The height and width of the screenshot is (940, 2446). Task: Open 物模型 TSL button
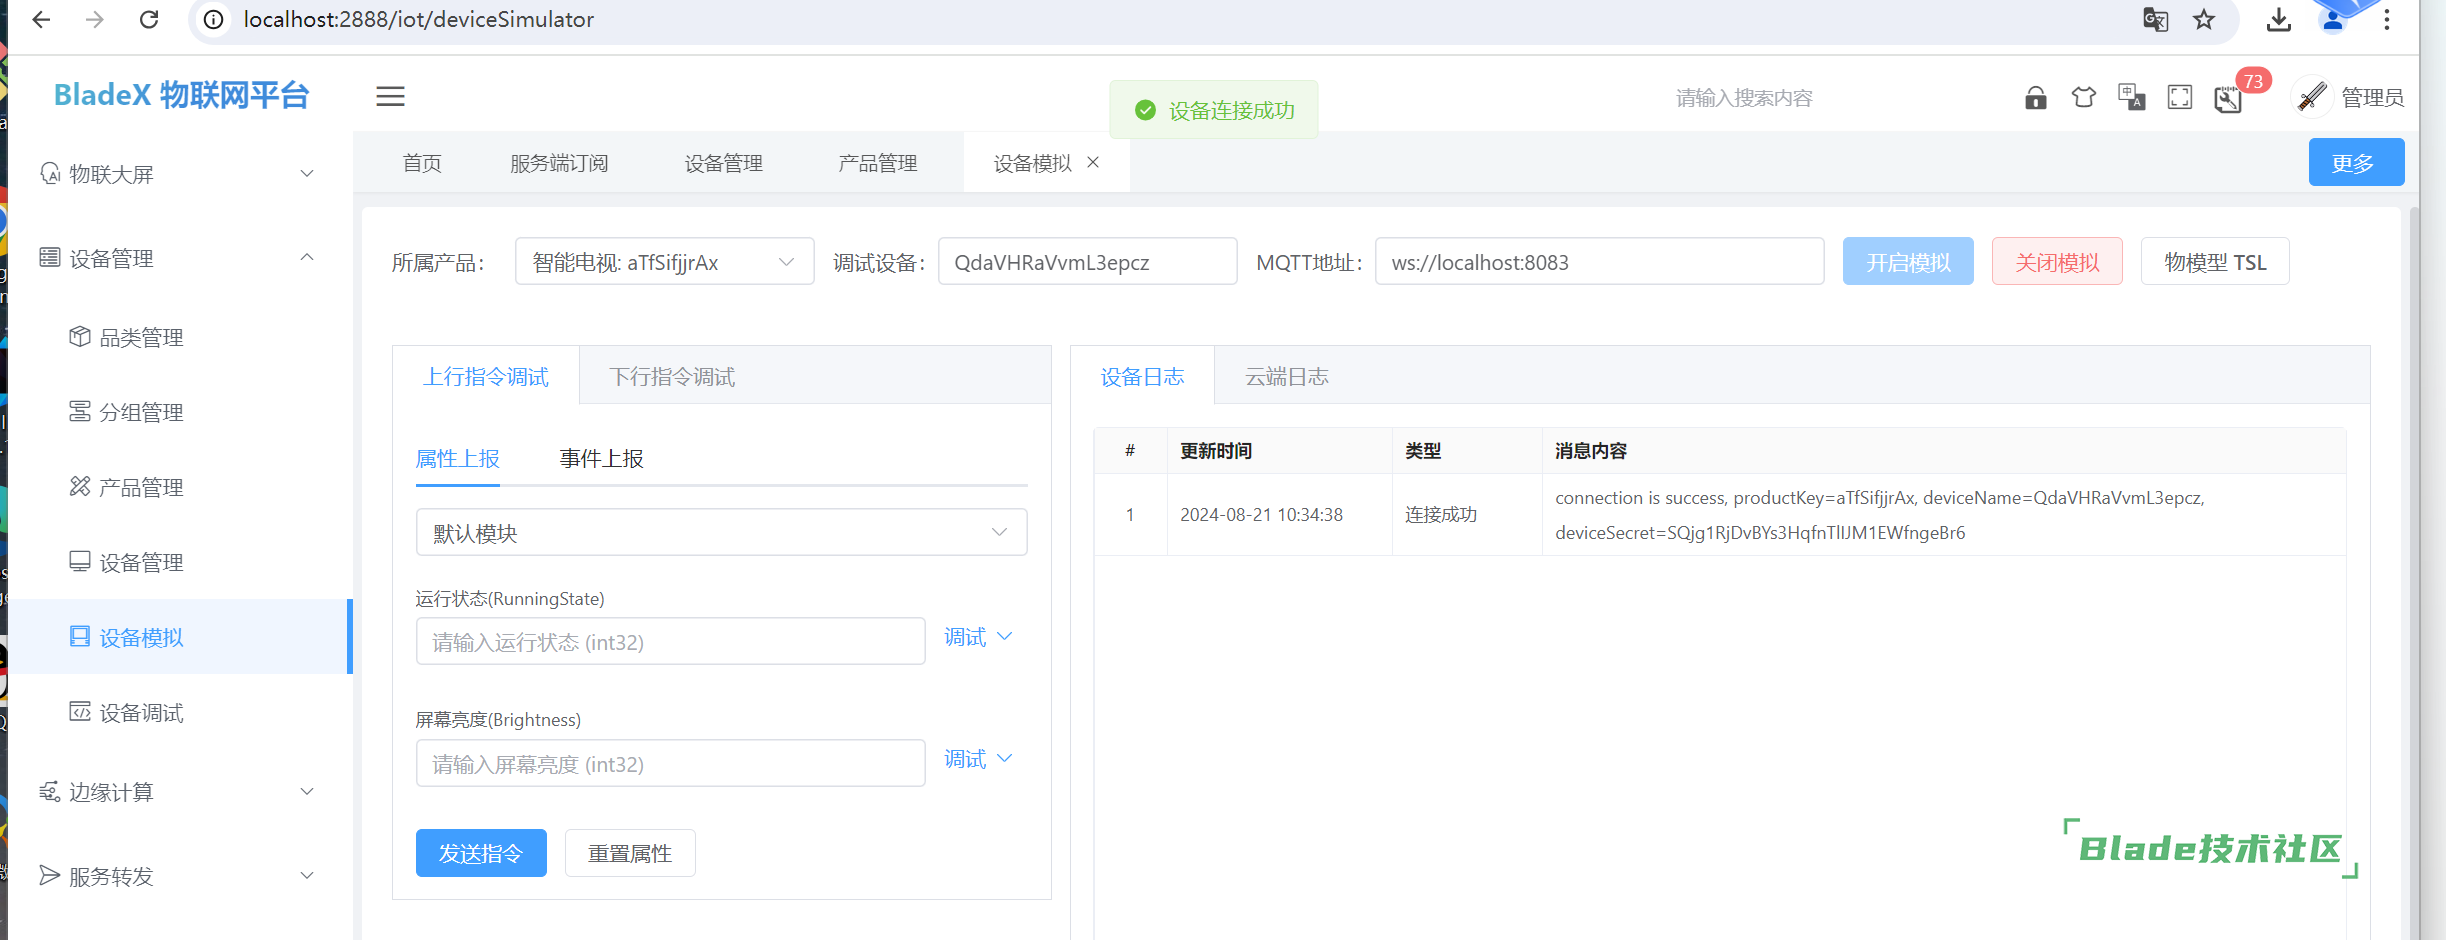2215,262
